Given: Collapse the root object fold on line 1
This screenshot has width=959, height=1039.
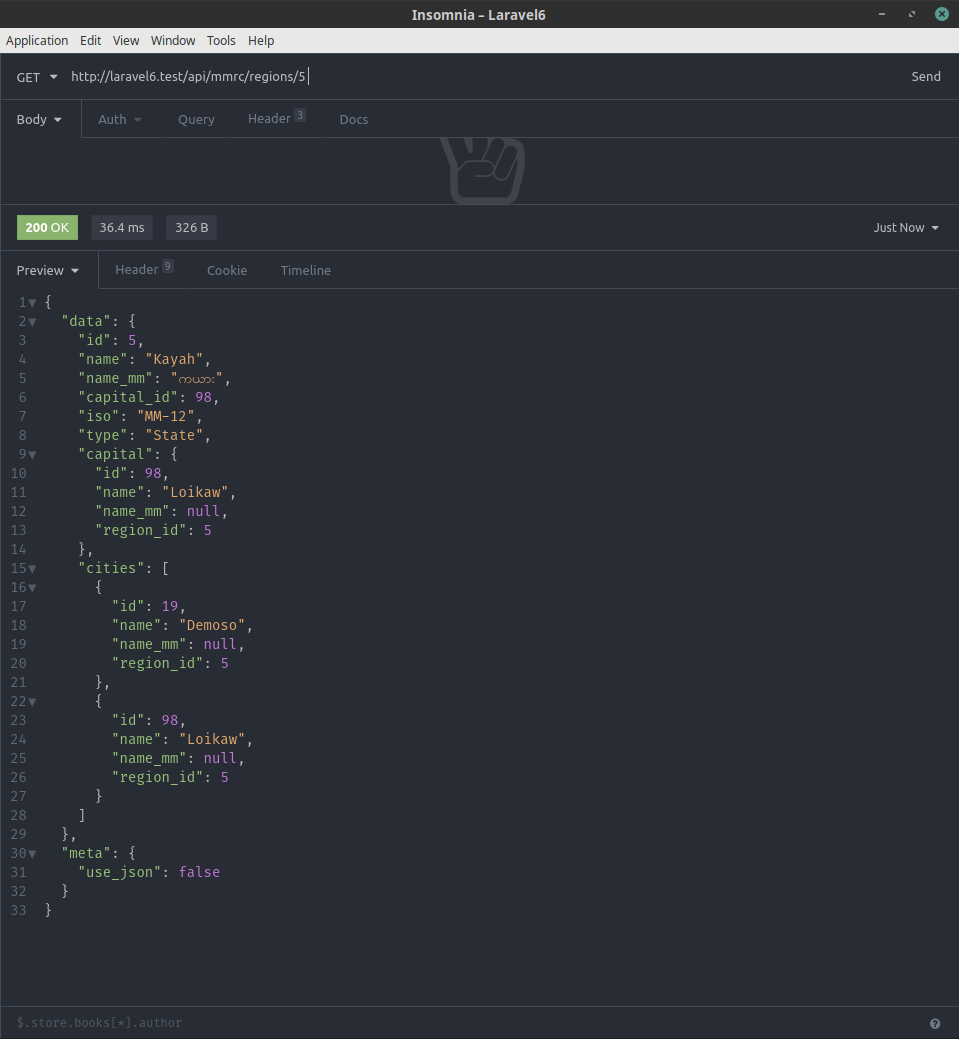Looking at the screenshot, I should (32, 303).
